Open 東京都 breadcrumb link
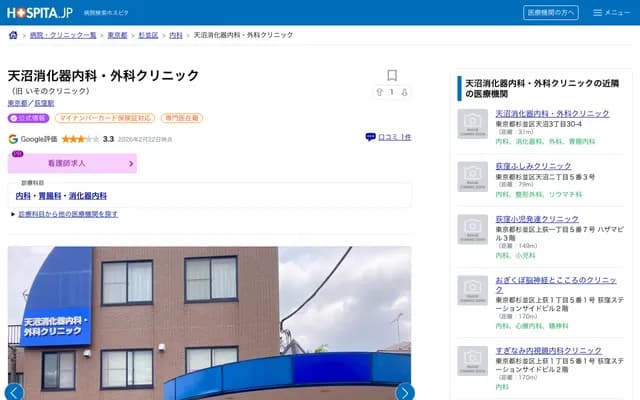Viewport: 640px width, 400px height. point(118,35)
